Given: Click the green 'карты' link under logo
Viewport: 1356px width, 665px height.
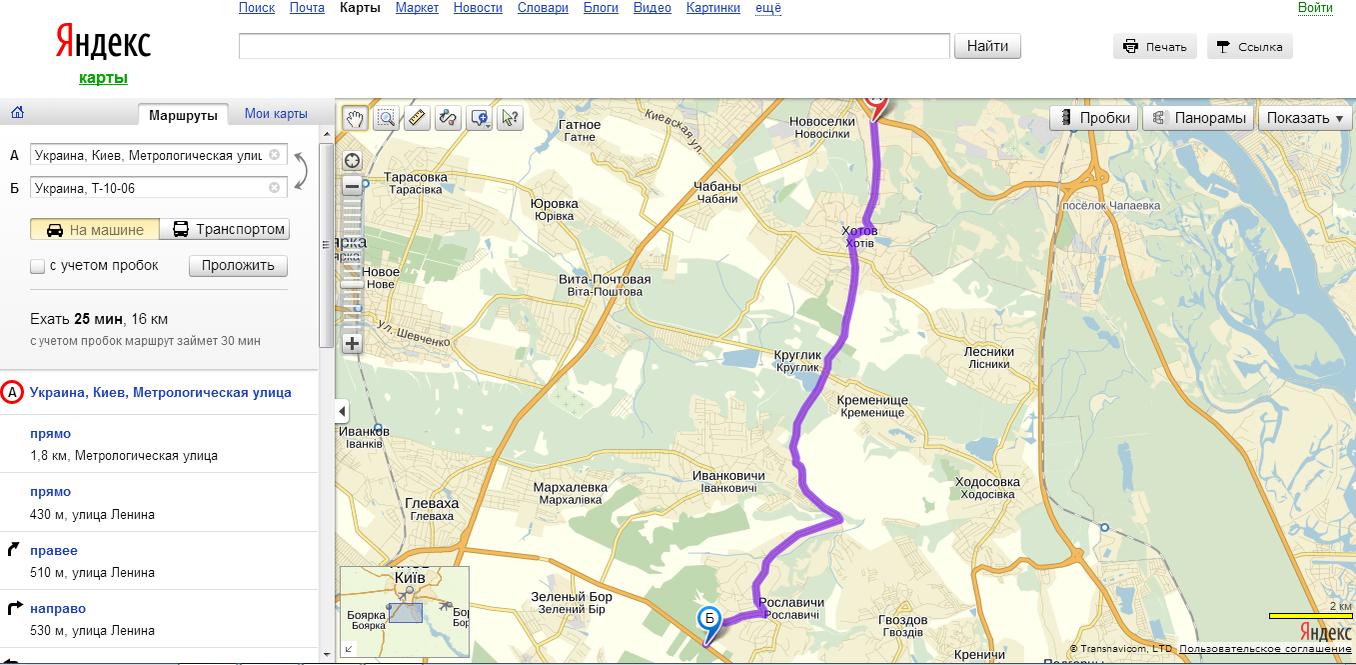Looking at the screenshot, I should pos(103,78).
